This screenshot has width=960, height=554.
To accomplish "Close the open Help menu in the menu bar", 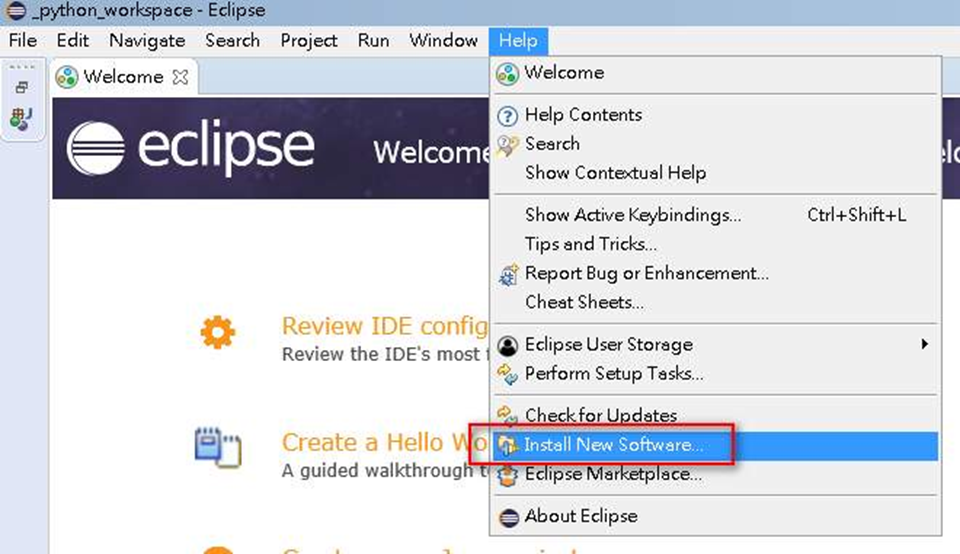I will pos(518,41).
